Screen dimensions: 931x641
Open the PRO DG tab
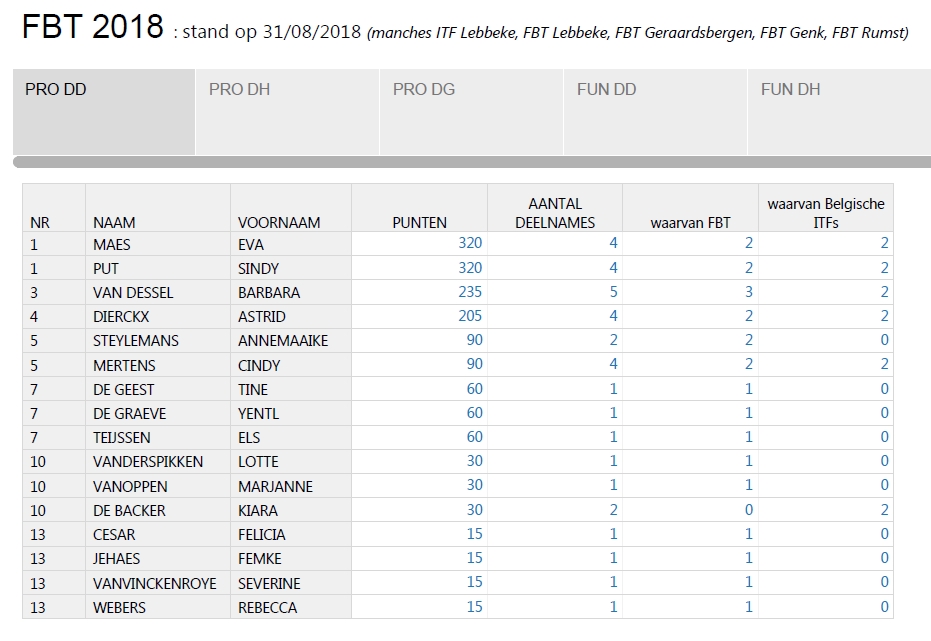coord(424,90)
